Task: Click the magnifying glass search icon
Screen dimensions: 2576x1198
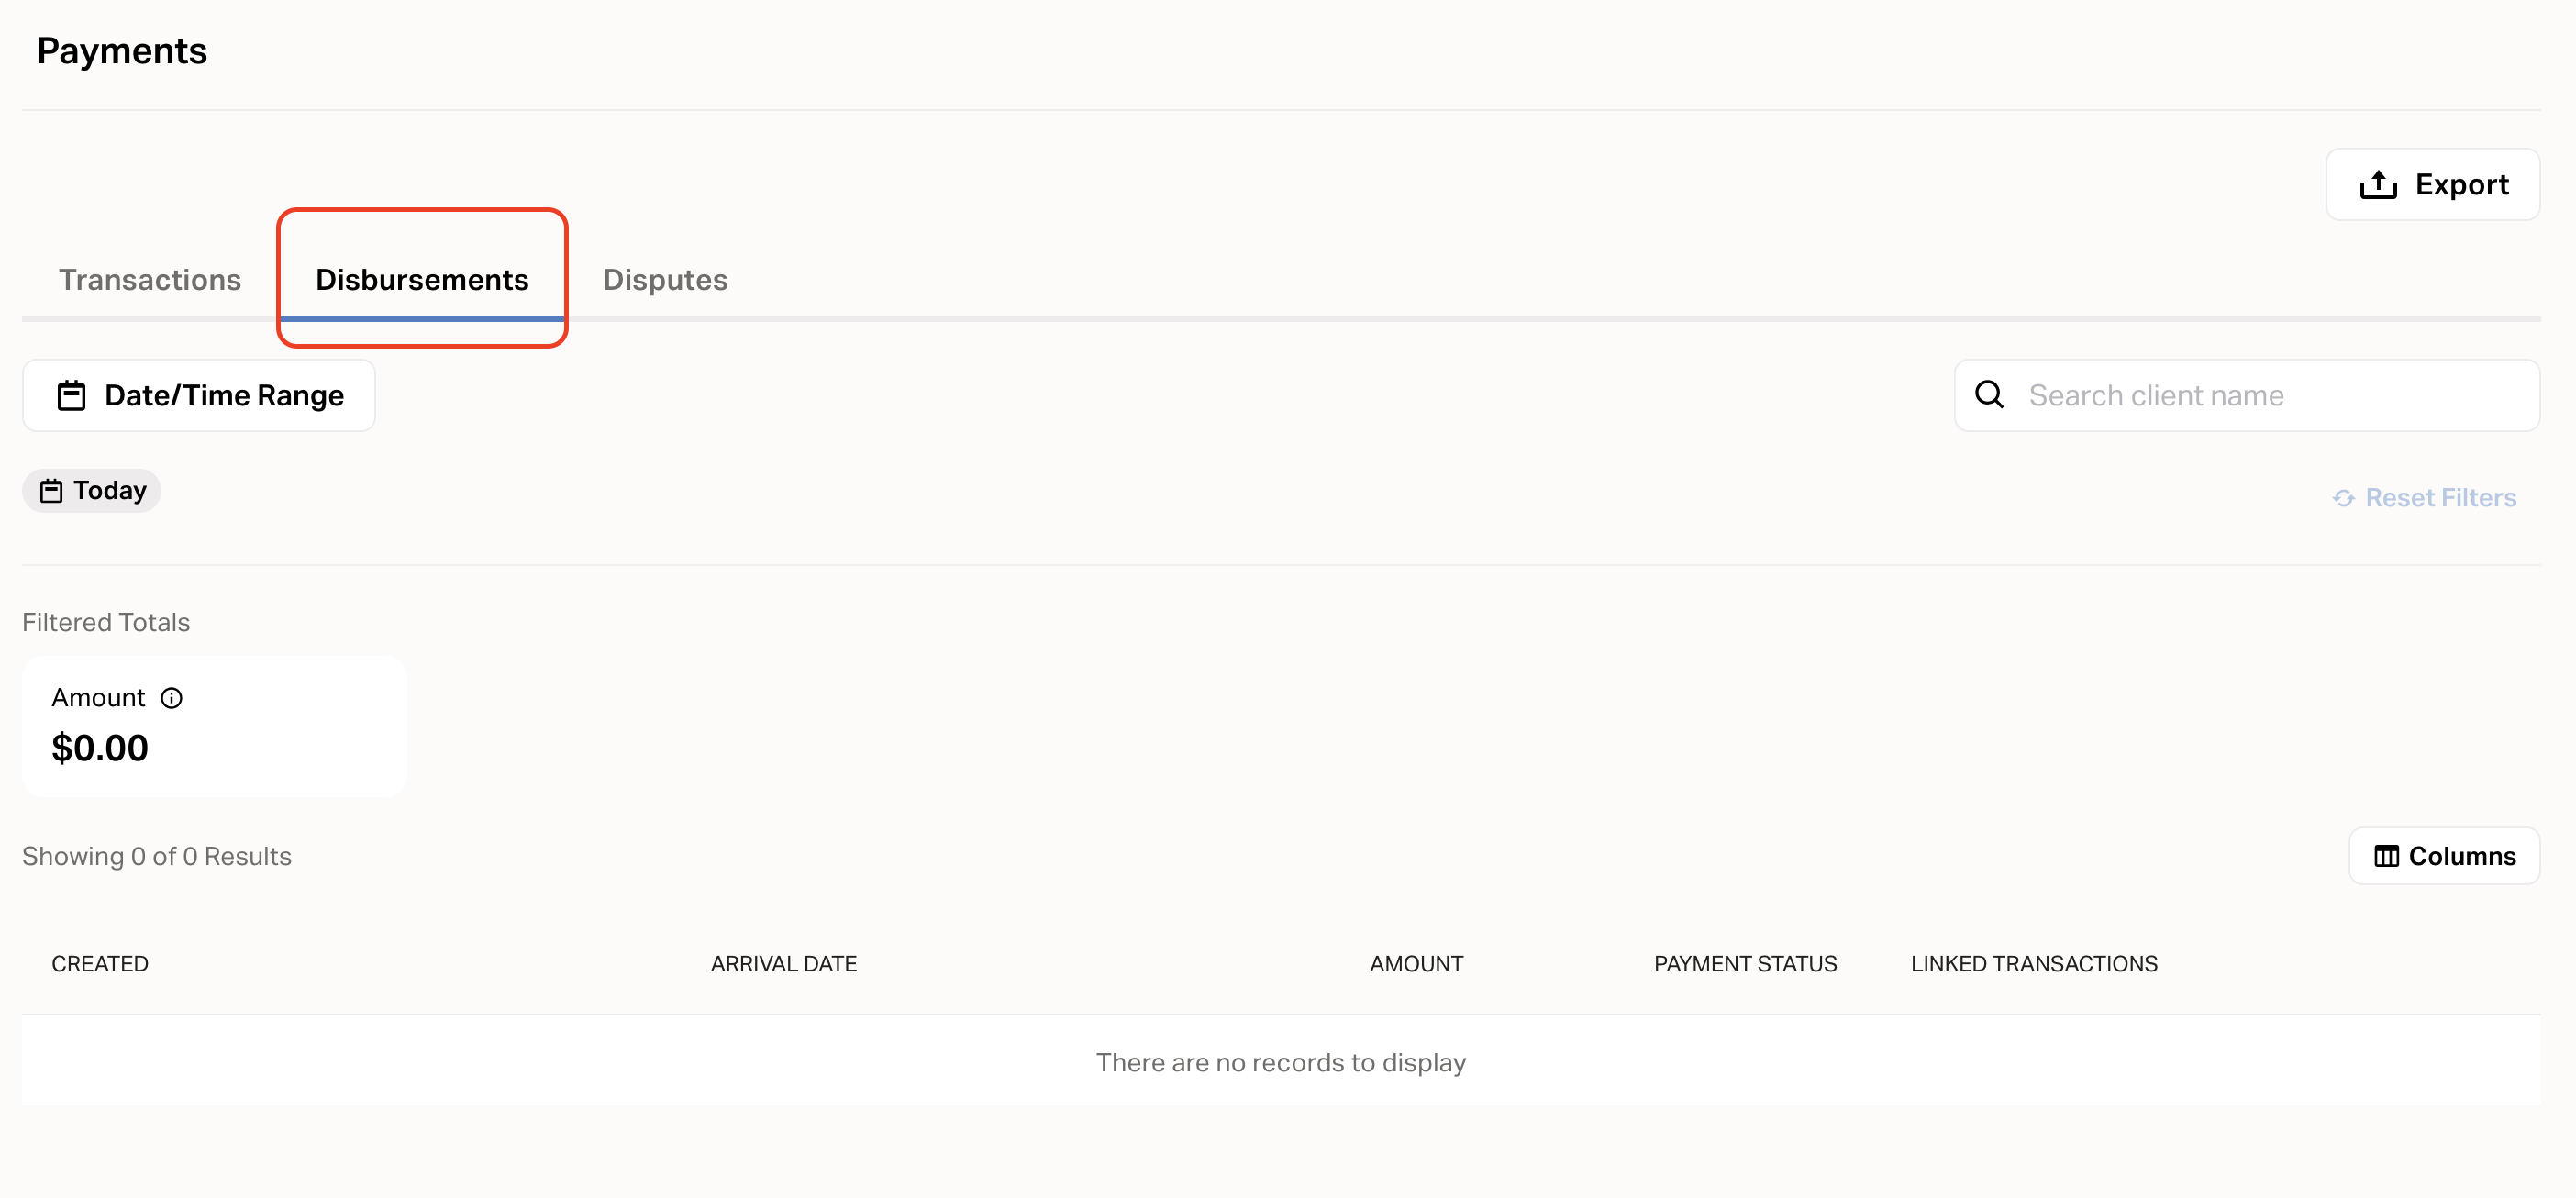Action: 1988,395
